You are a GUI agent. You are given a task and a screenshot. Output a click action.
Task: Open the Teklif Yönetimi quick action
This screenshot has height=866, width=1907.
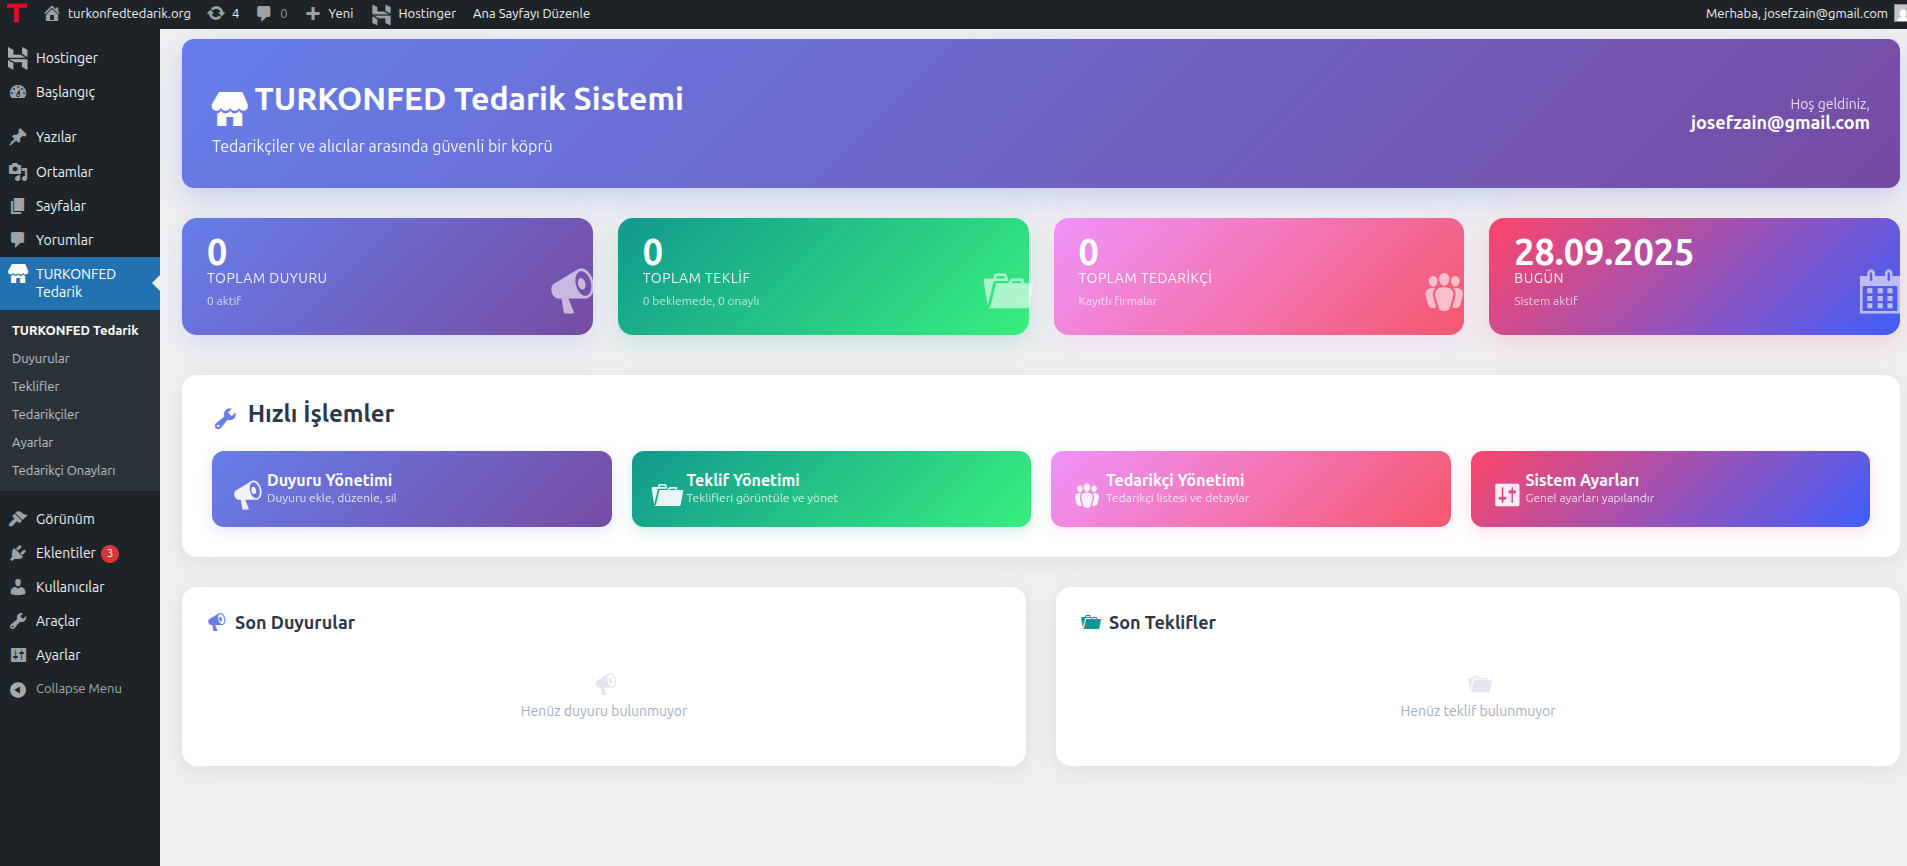point(830,489)
